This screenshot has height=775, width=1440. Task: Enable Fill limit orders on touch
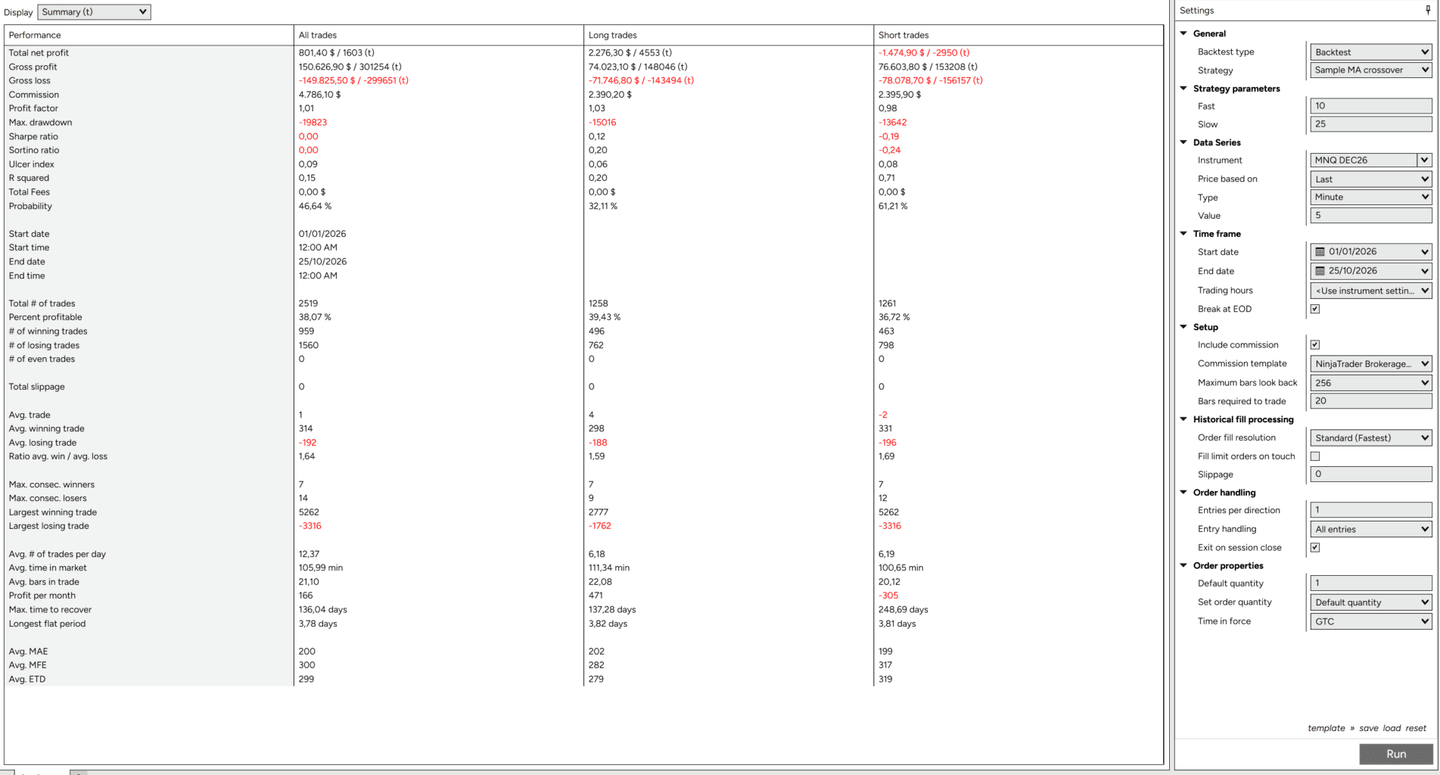tap(1315, 456)
